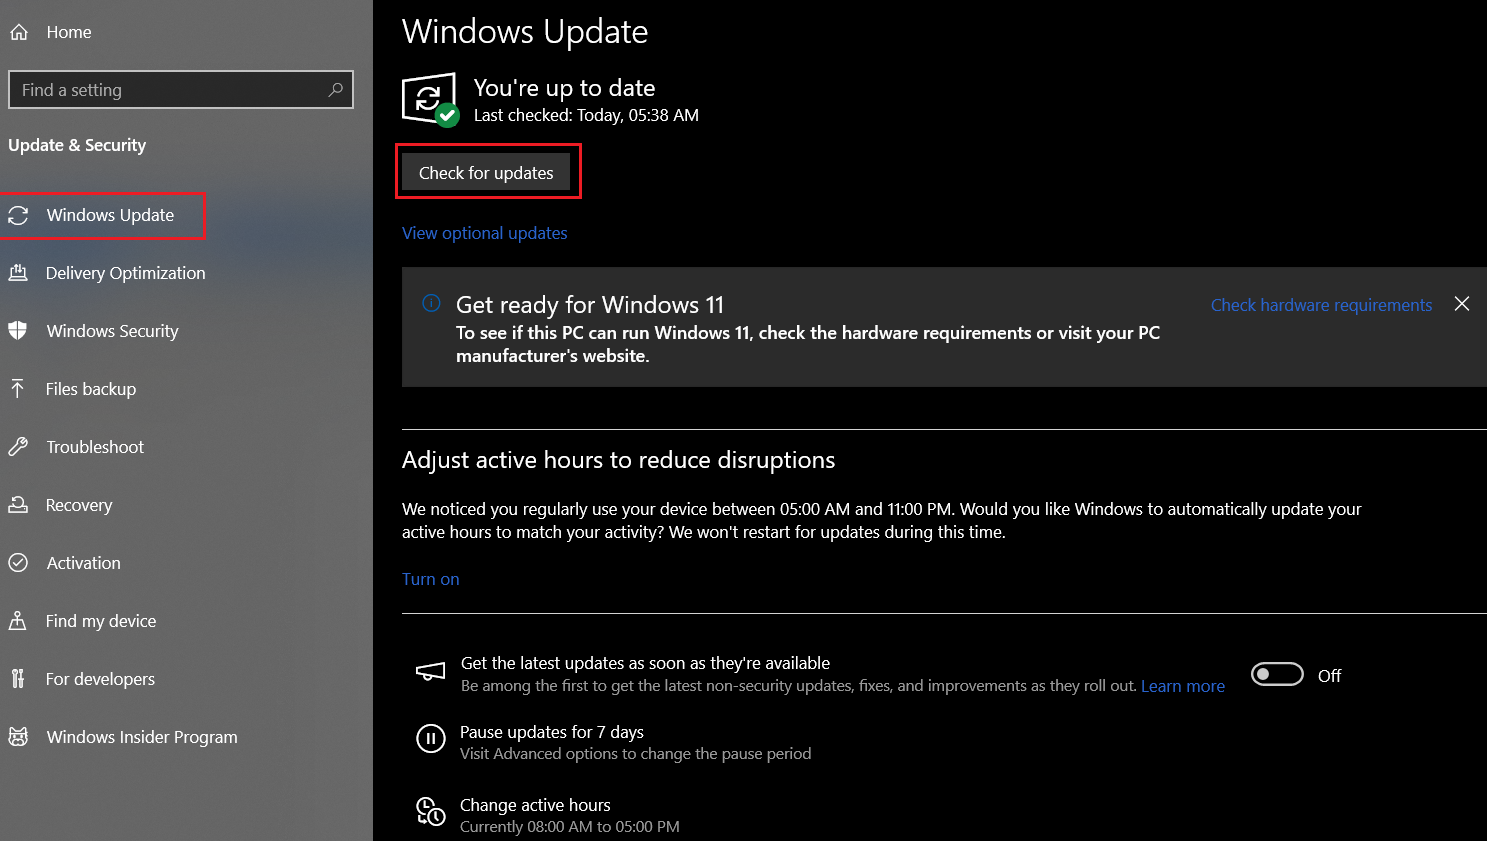Dismiss the Windows 11 banner

pos(1461,304)
